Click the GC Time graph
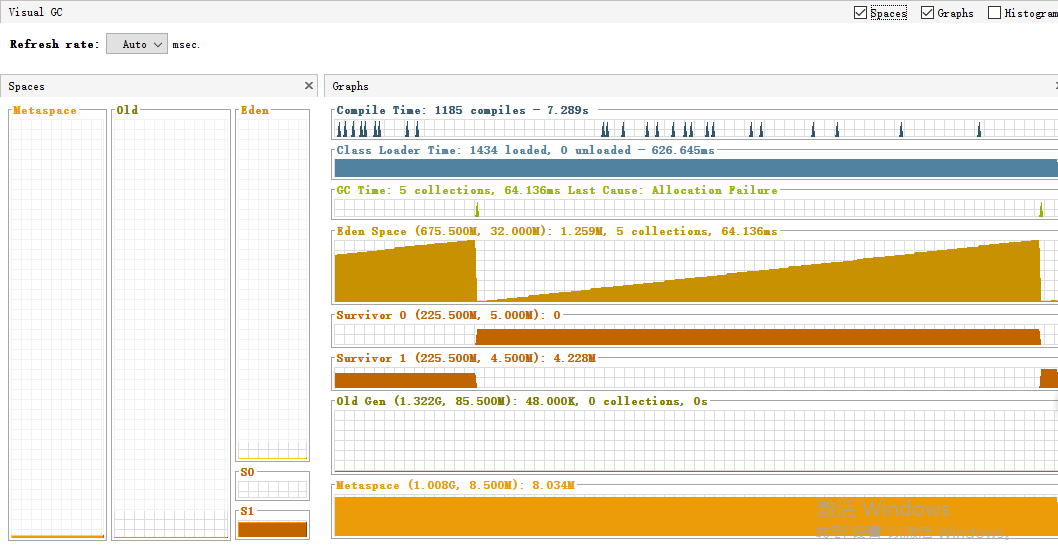This screenshot has width=1058, height=545. 696,208
